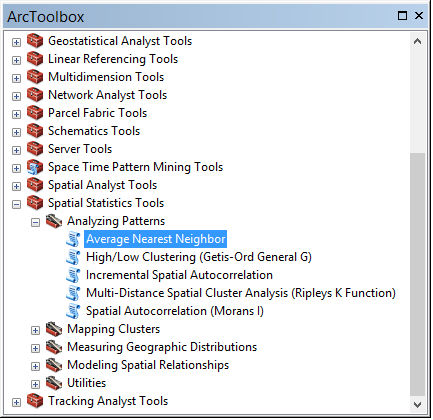Select High/Low Clustering (Getis-Ord General G) tool
This screenshot has height=420, width=433.
coord(199,257)
